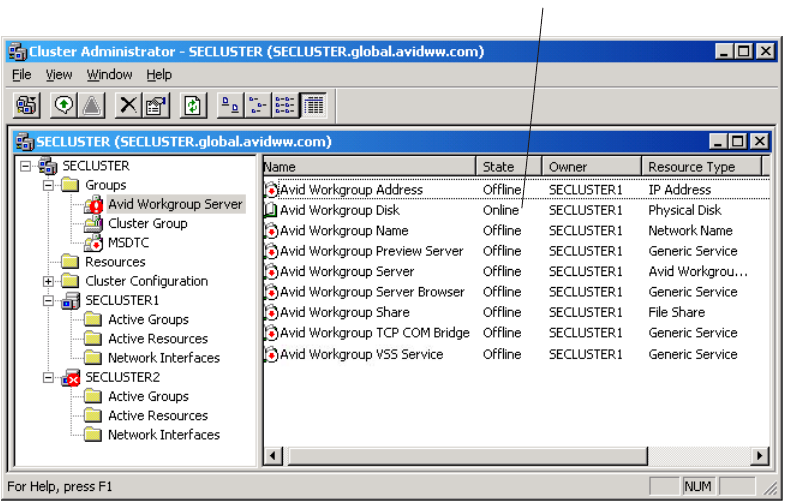Click the horizontal scrollbar thumb
This screenshot has width=785, height=503.
(x=467, y=456)
